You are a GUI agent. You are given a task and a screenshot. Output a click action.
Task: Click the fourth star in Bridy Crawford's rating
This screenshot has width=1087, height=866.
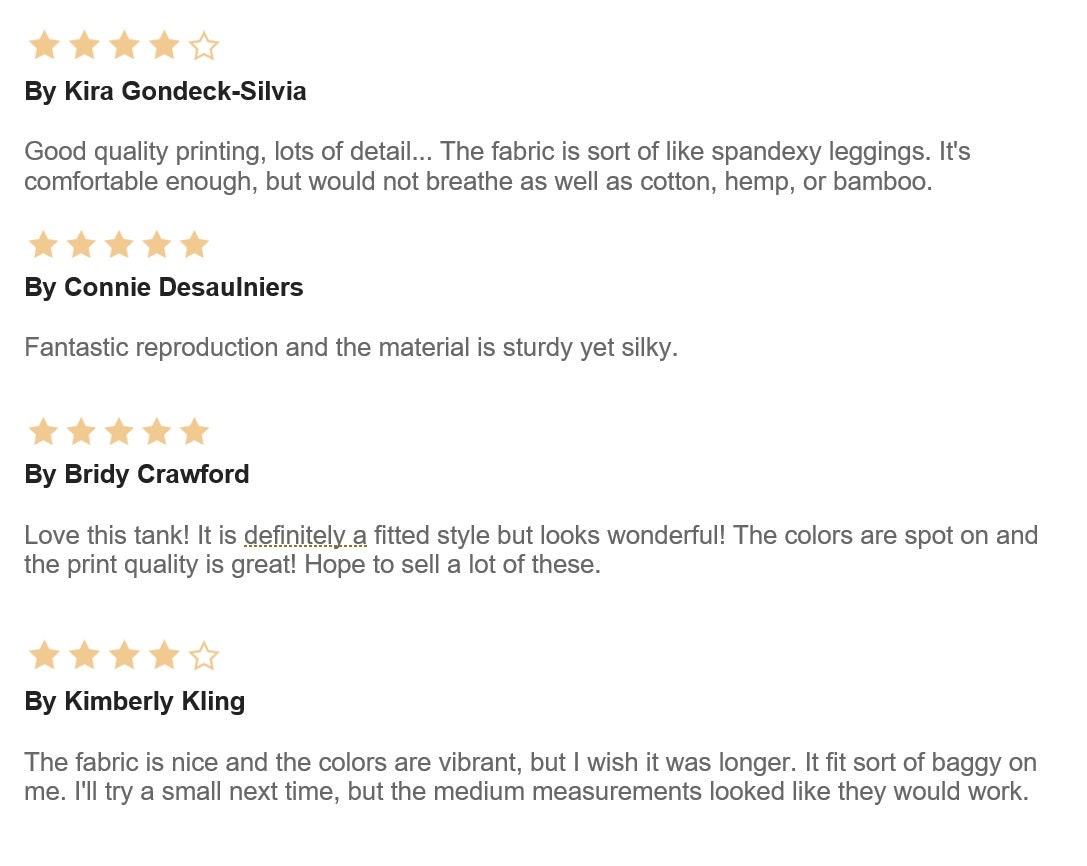click(x=157, y=431)
